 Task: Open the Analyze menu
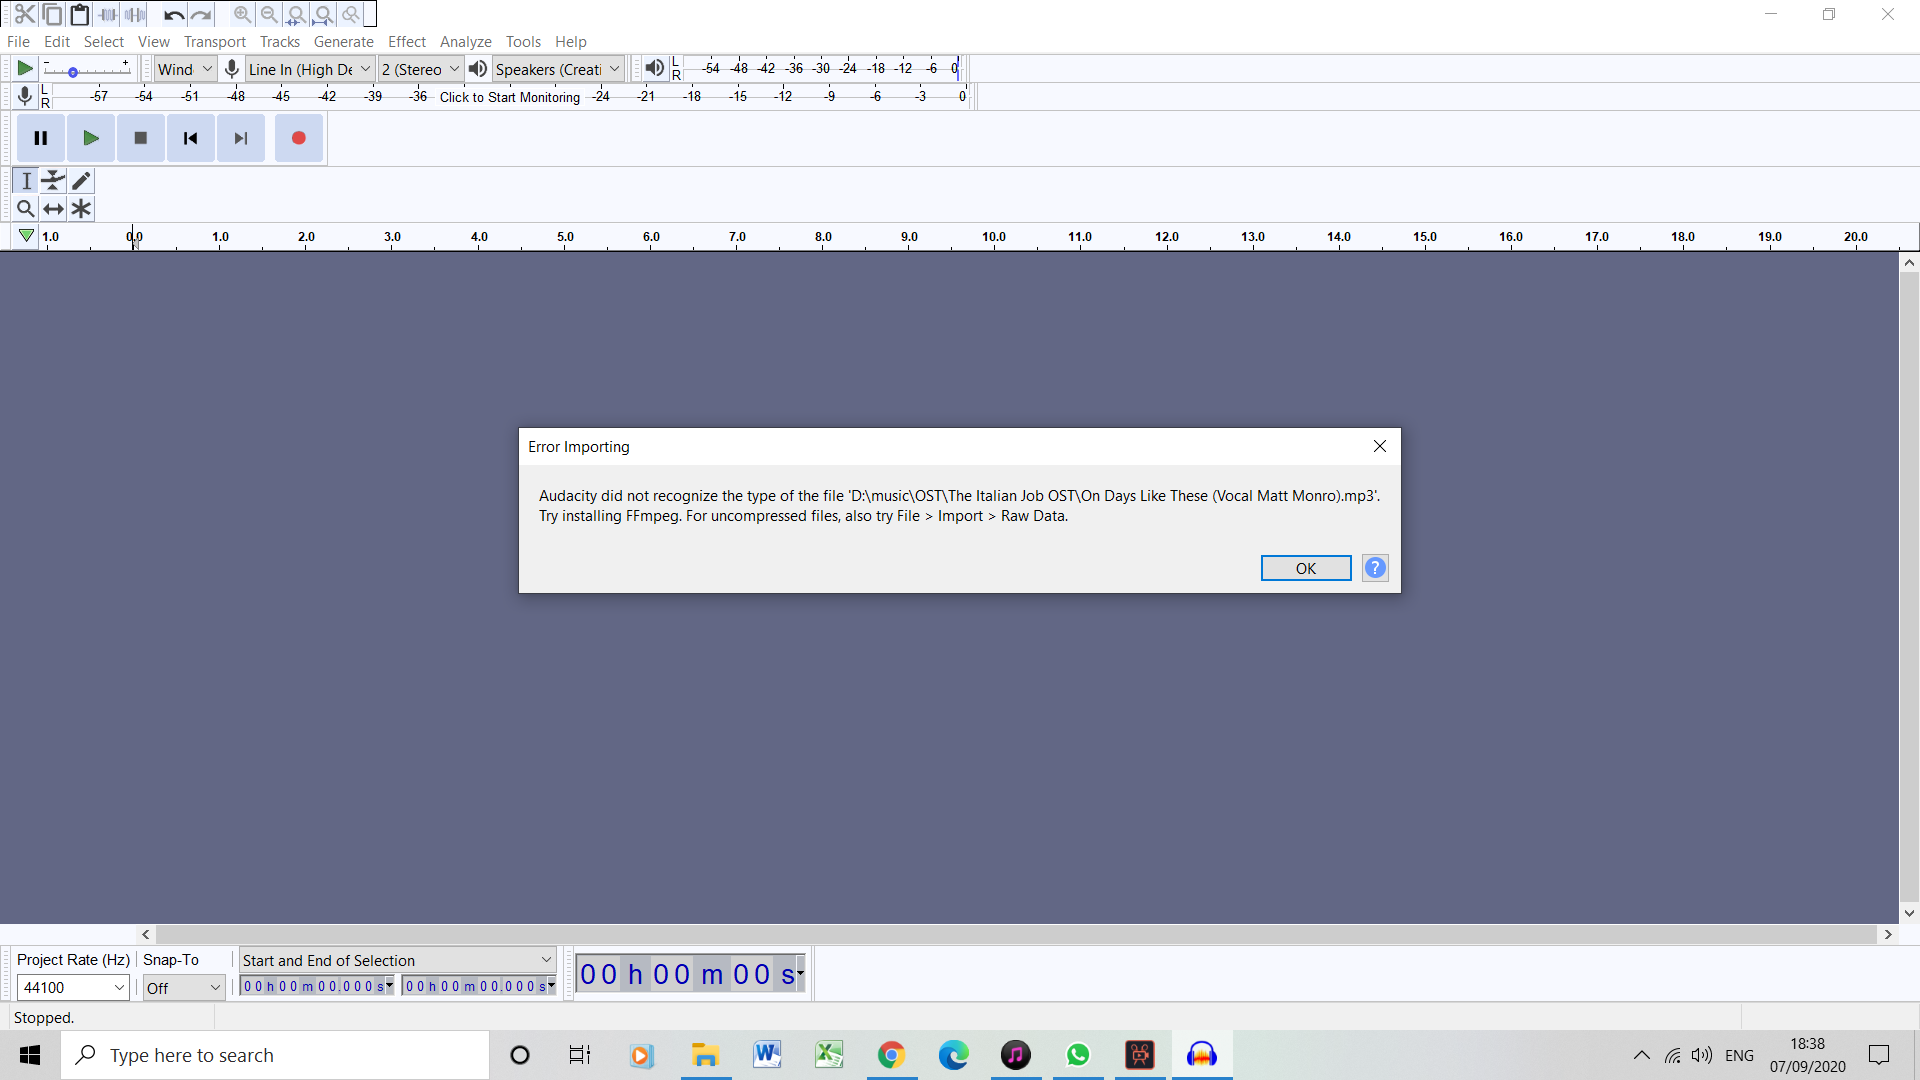[x=466, y=41]
